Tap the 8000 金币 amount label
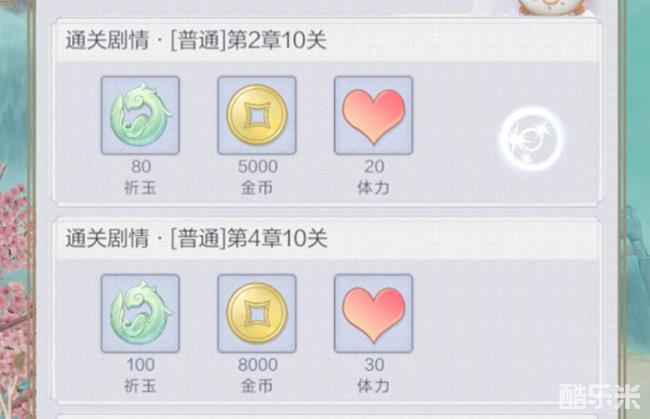The width and height of the screenshot is (650, 419). pos(257,375)
